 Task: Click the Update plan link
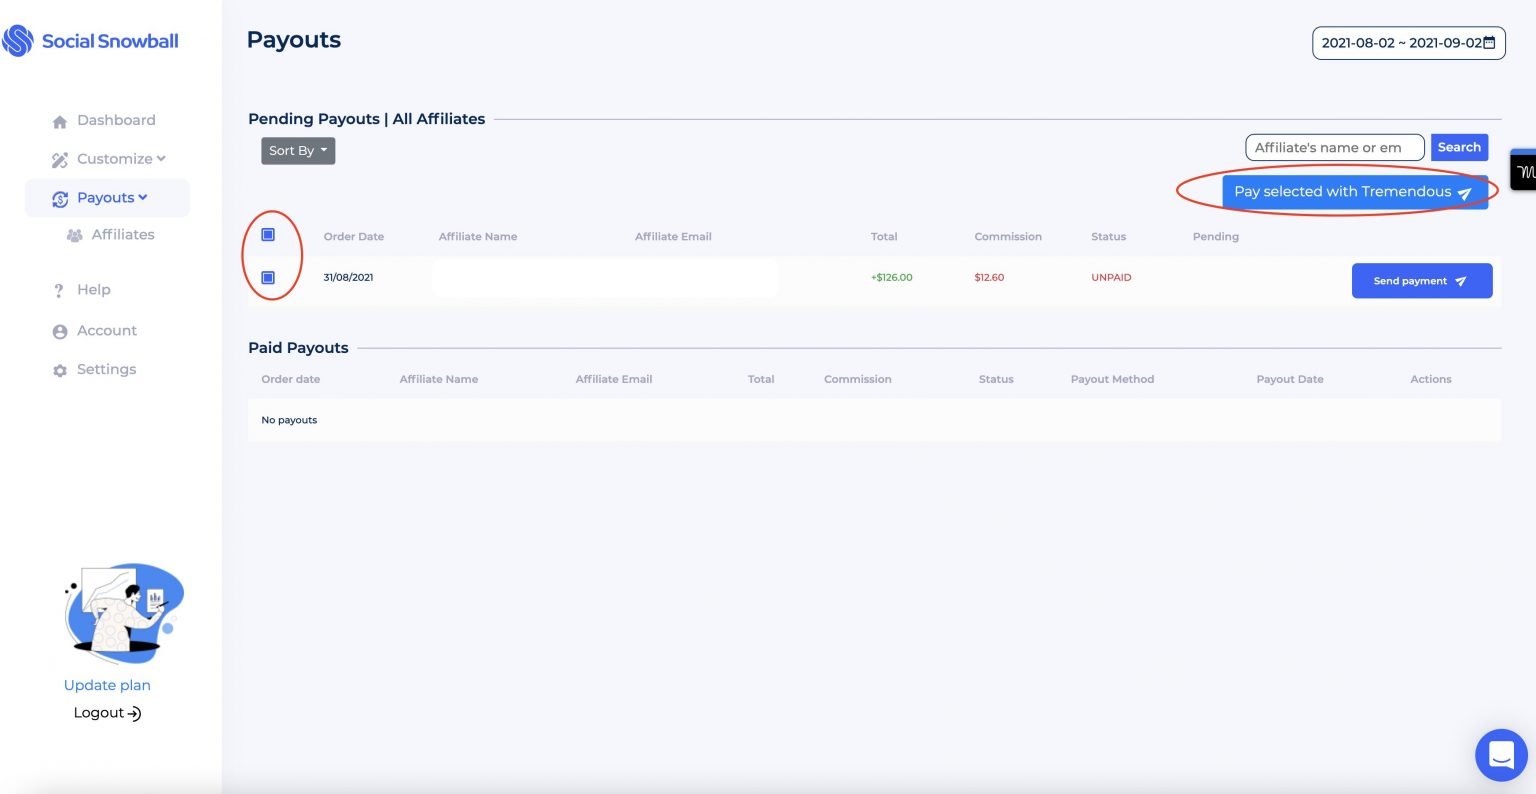[x=107, y=685]
